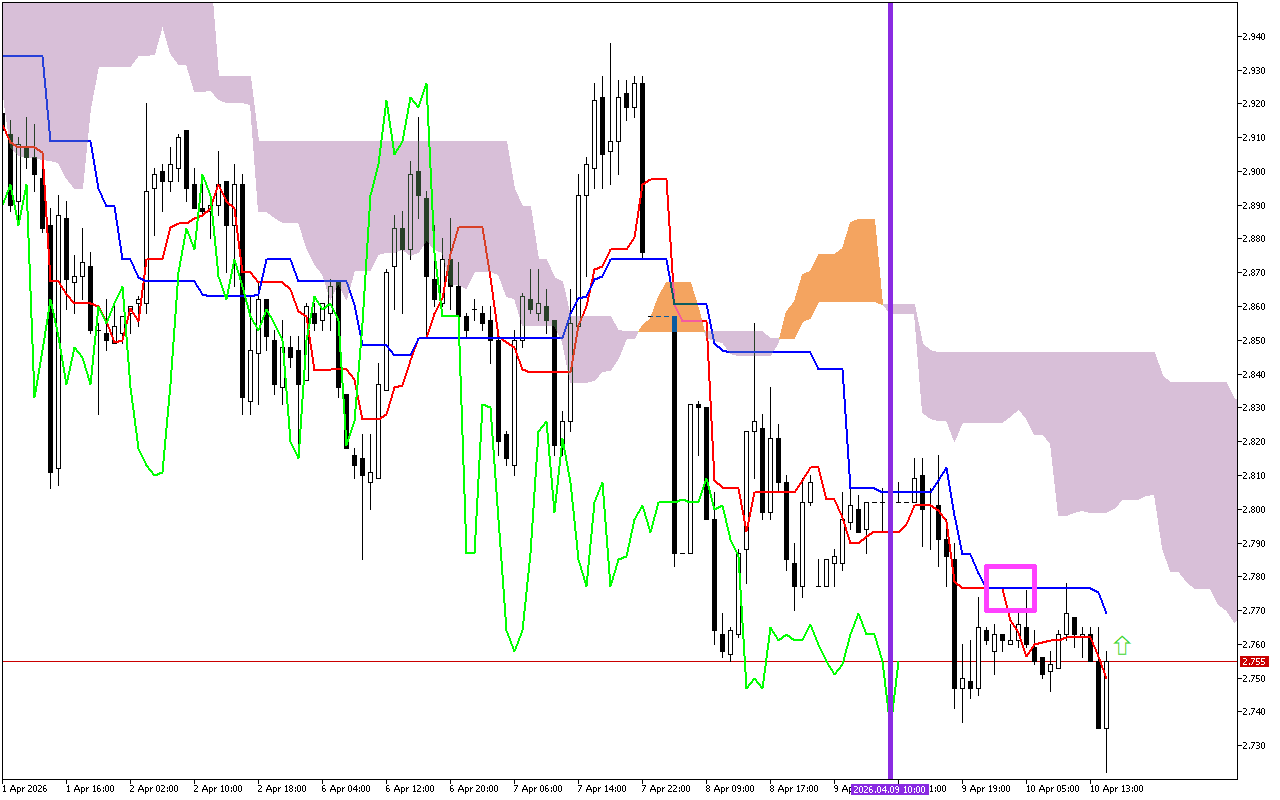
Task: Click the 10 Apr 13:00 time label
Action: coord(1116,788)
